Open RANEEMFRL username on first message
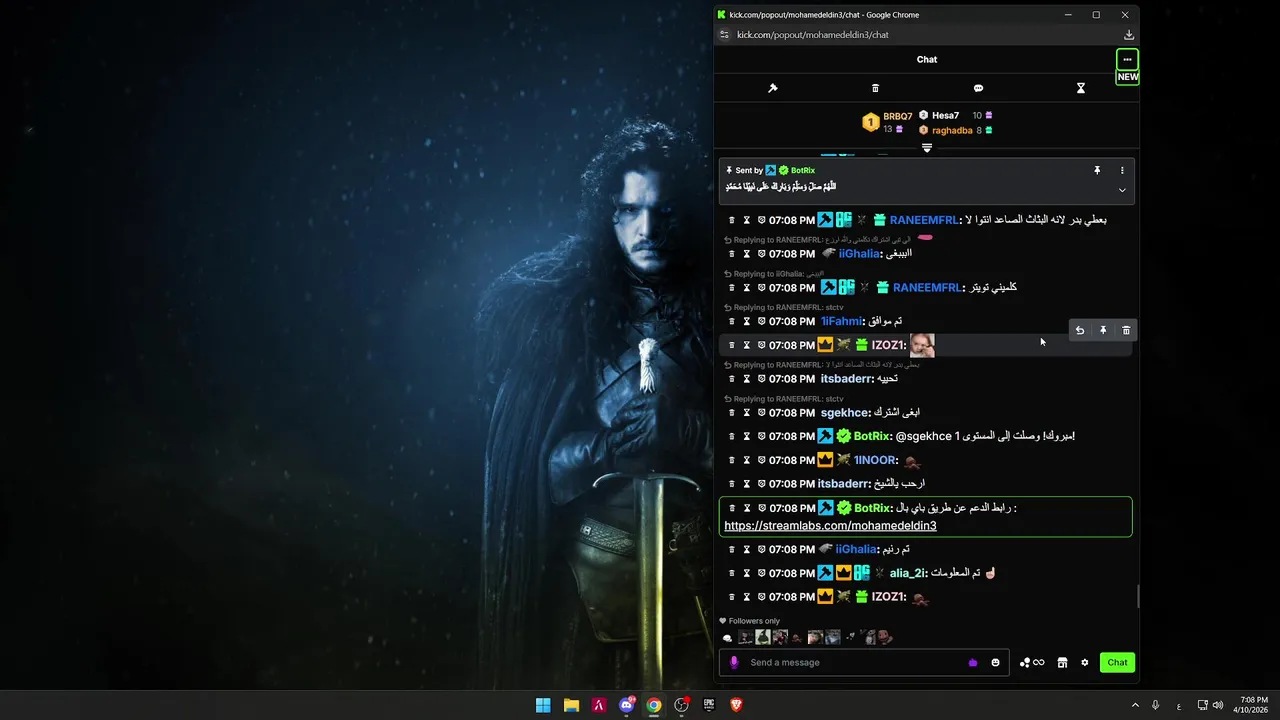 [923, 220]
